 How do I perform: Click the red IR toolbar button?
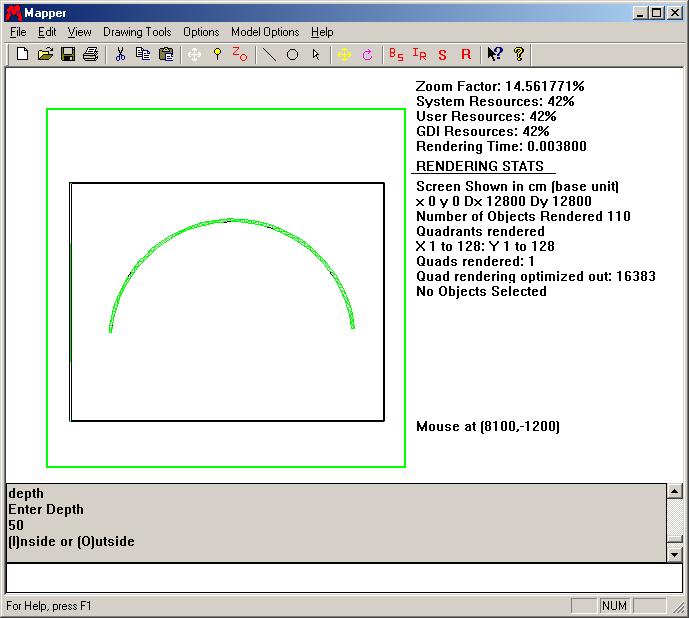pos(419,54)
